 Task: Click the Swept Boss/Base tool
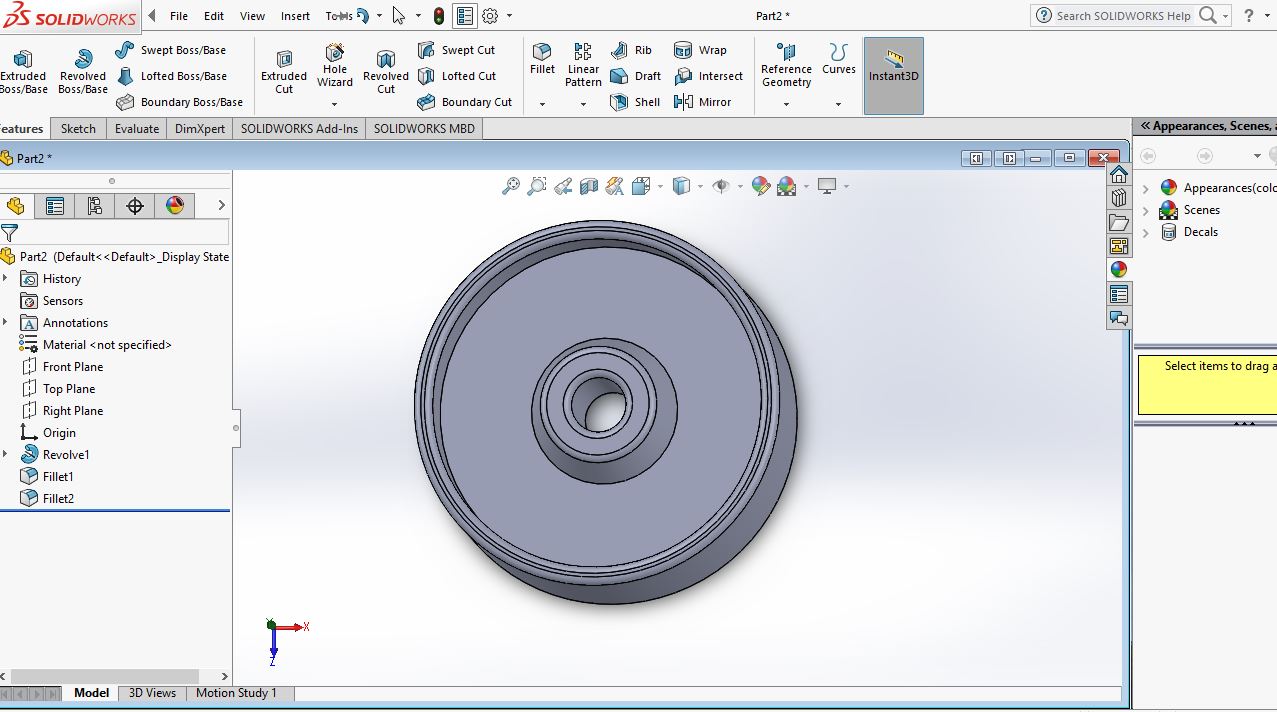click(170, 50)
